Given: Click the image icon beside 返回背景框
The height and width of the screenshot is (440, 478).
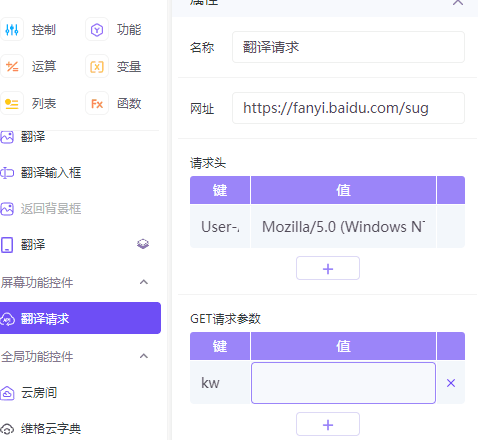Looking at the screenshot, I should coord(7,209).
